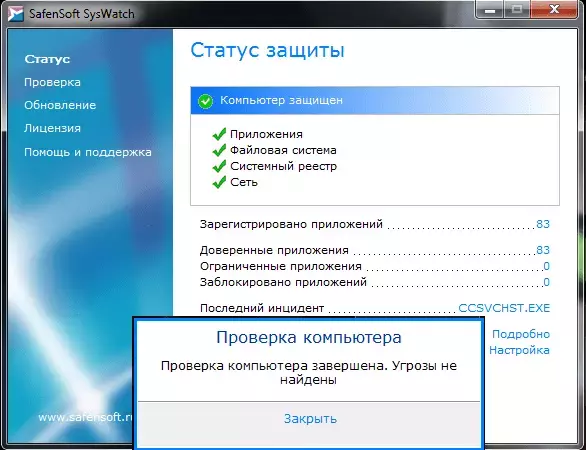Click the Проверка компьютера popup title

[x=309, y=338]
